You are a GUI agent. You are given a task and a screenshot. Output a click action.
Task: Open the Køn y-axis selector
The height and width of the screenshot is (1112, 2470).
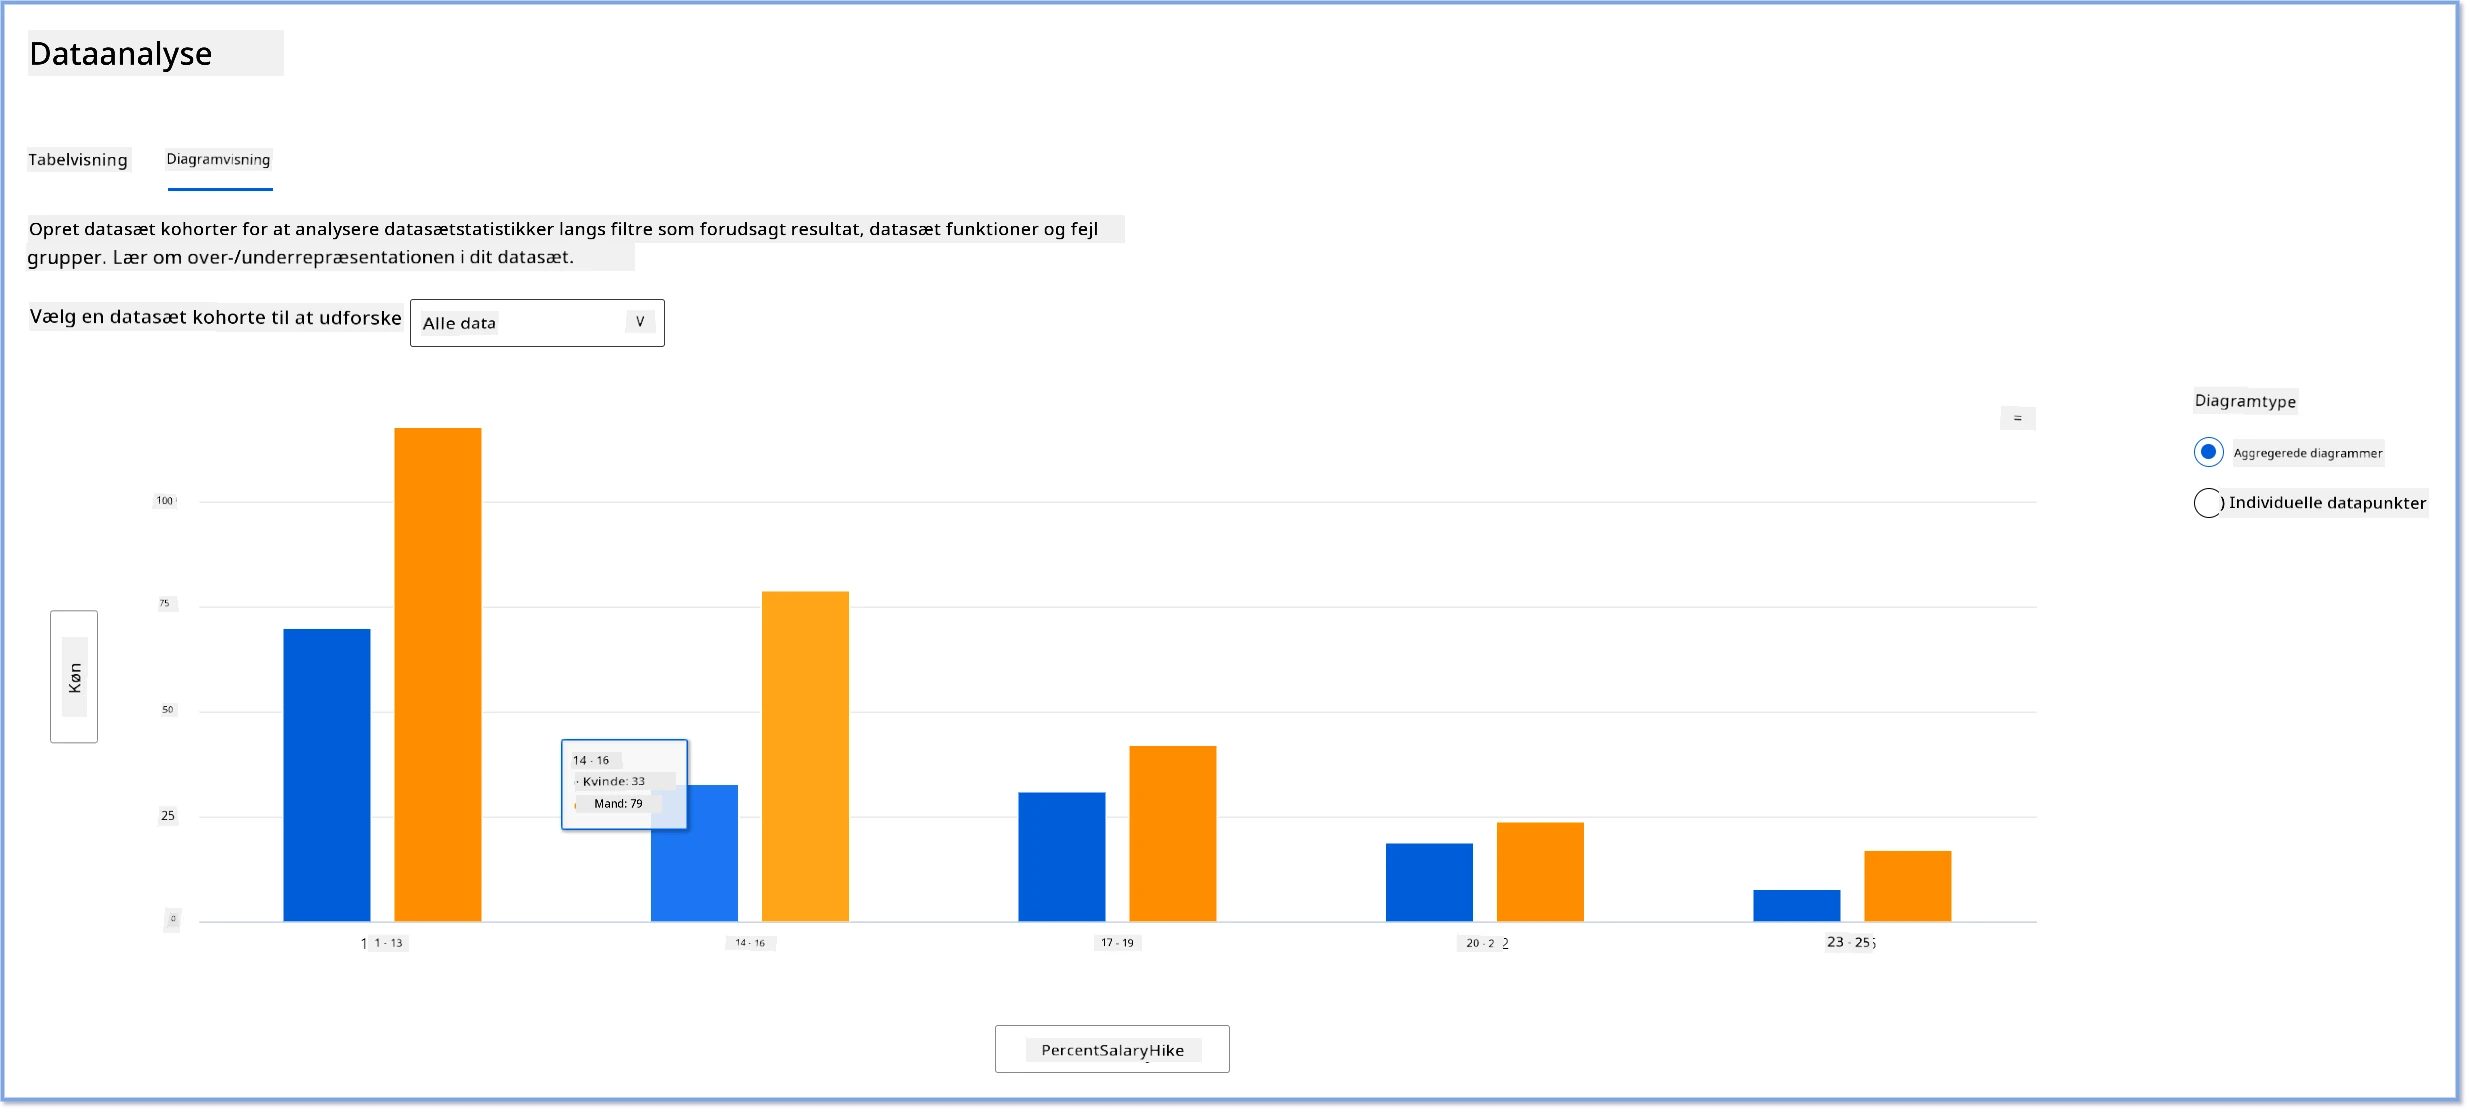[x=74, y=677]
